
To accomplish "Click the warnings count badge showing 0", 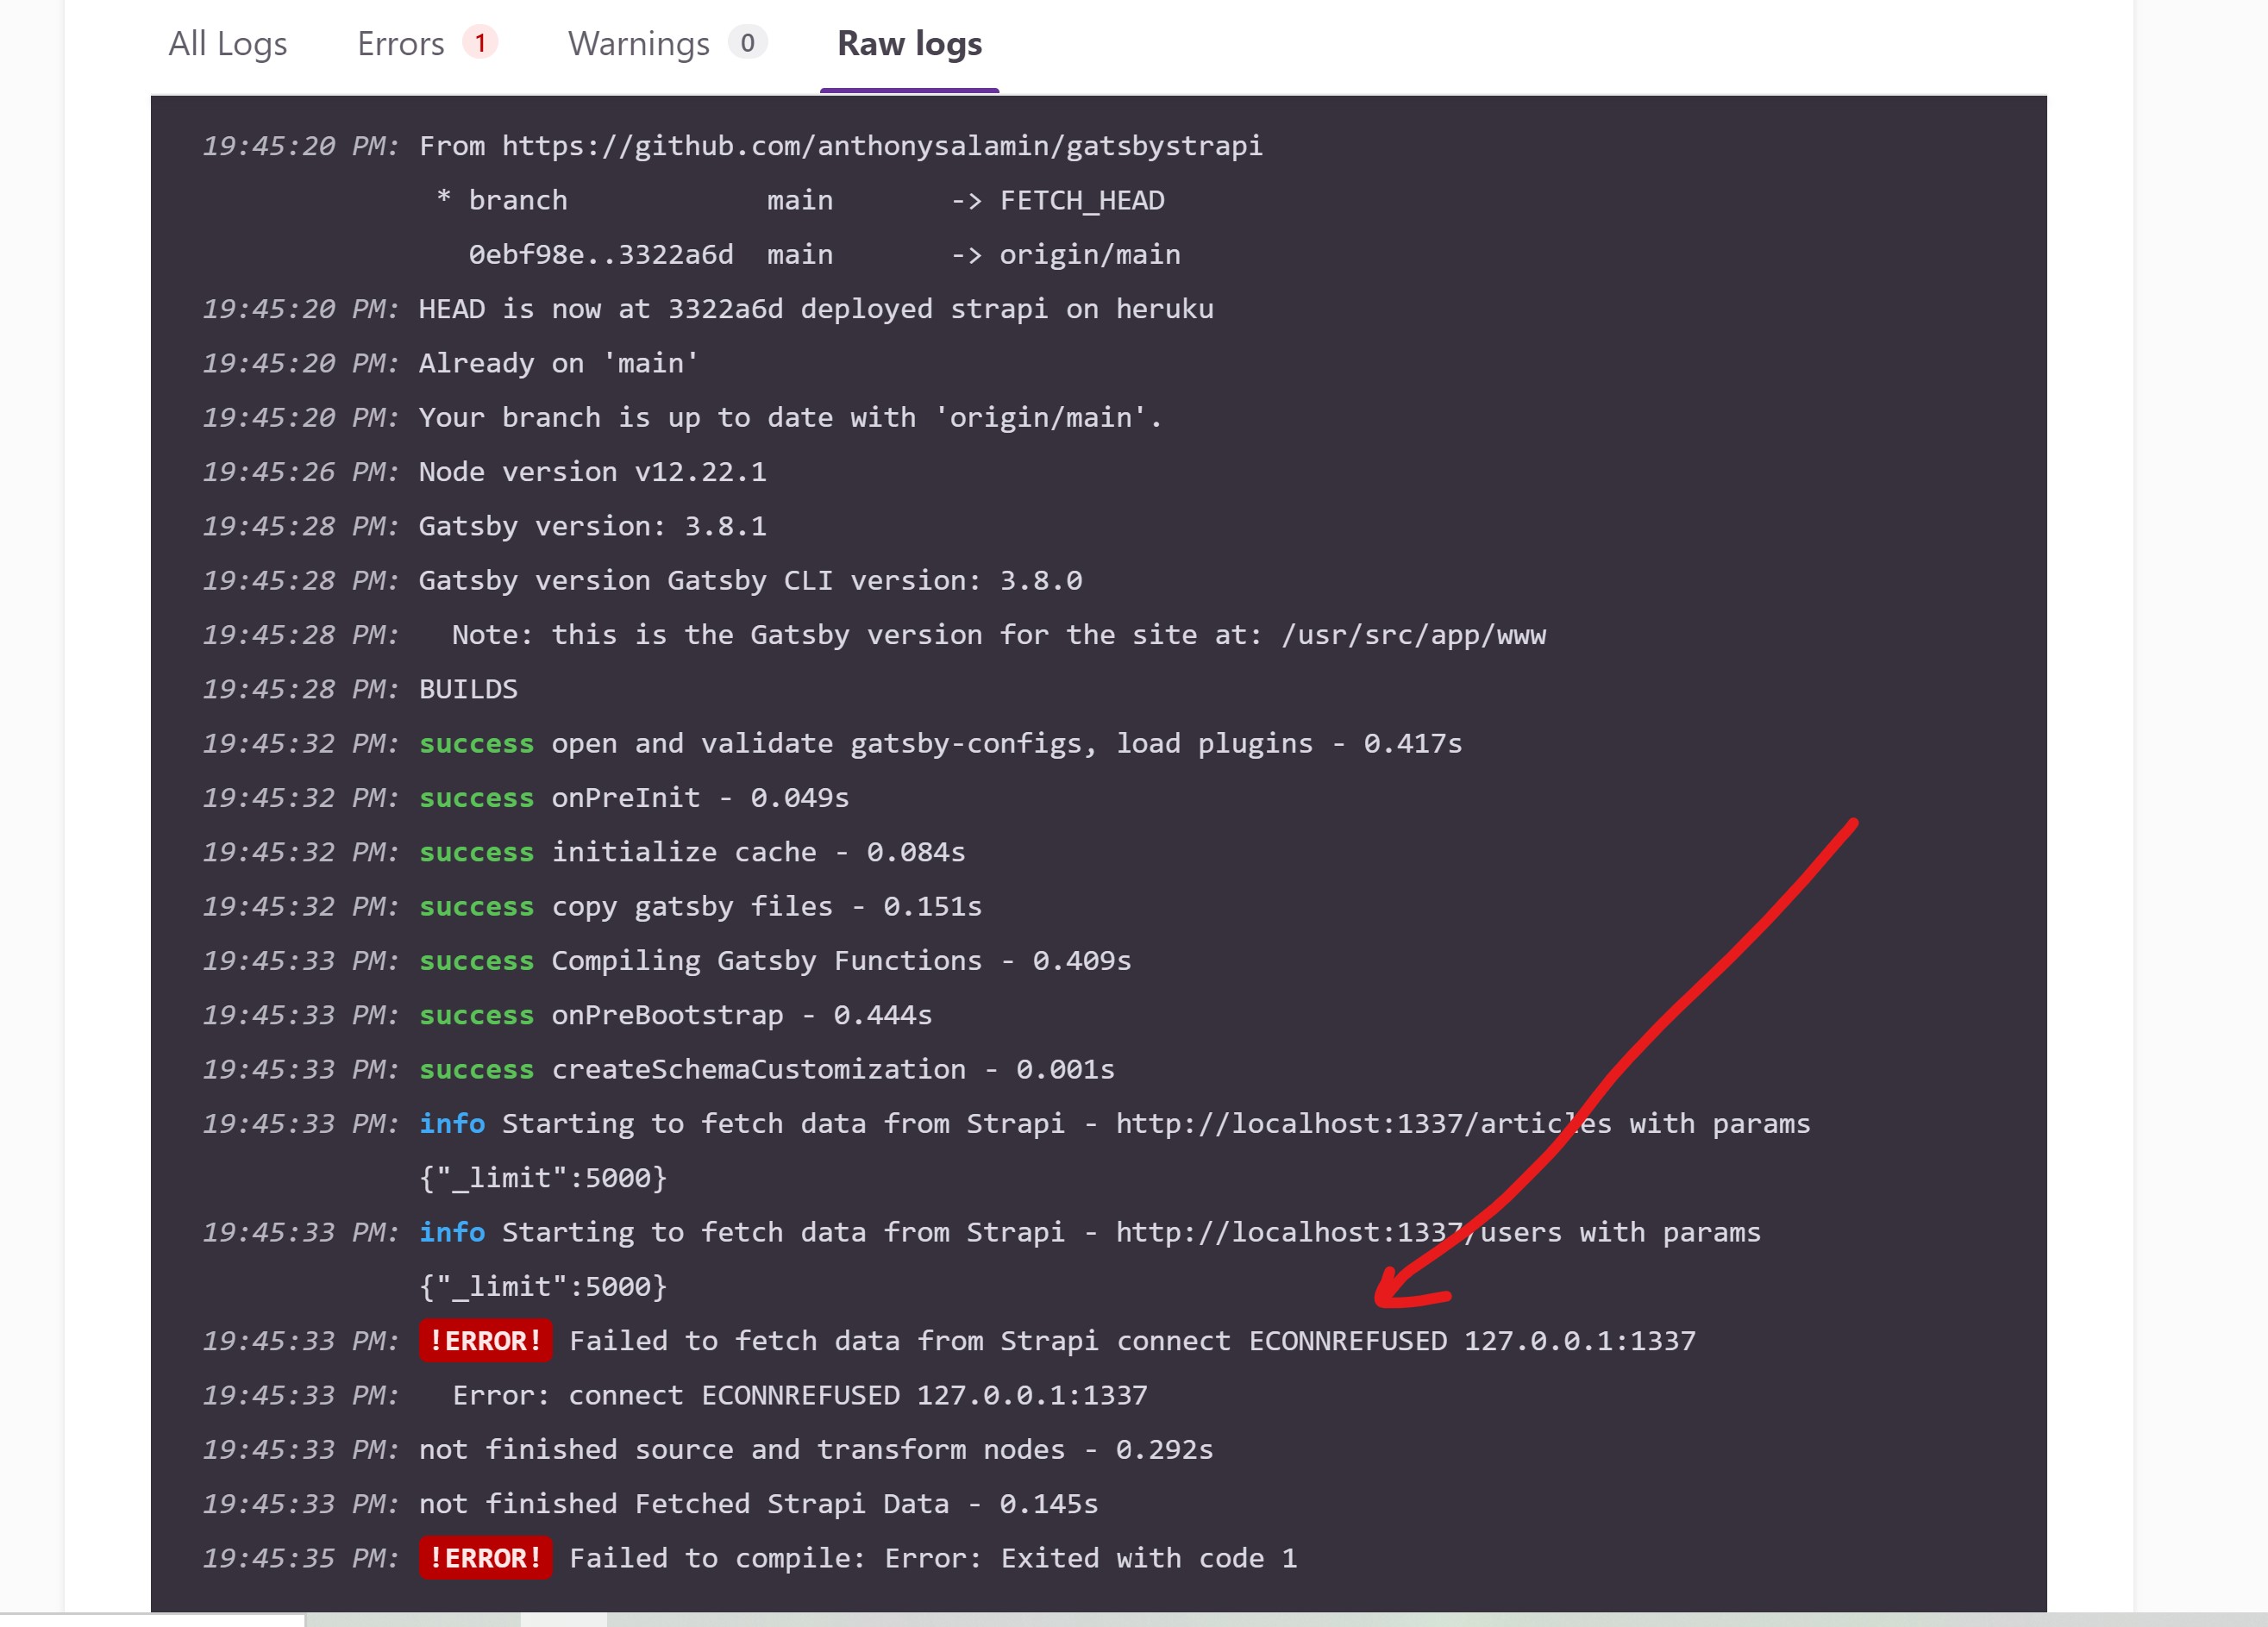I will click(x=747, y=43).
